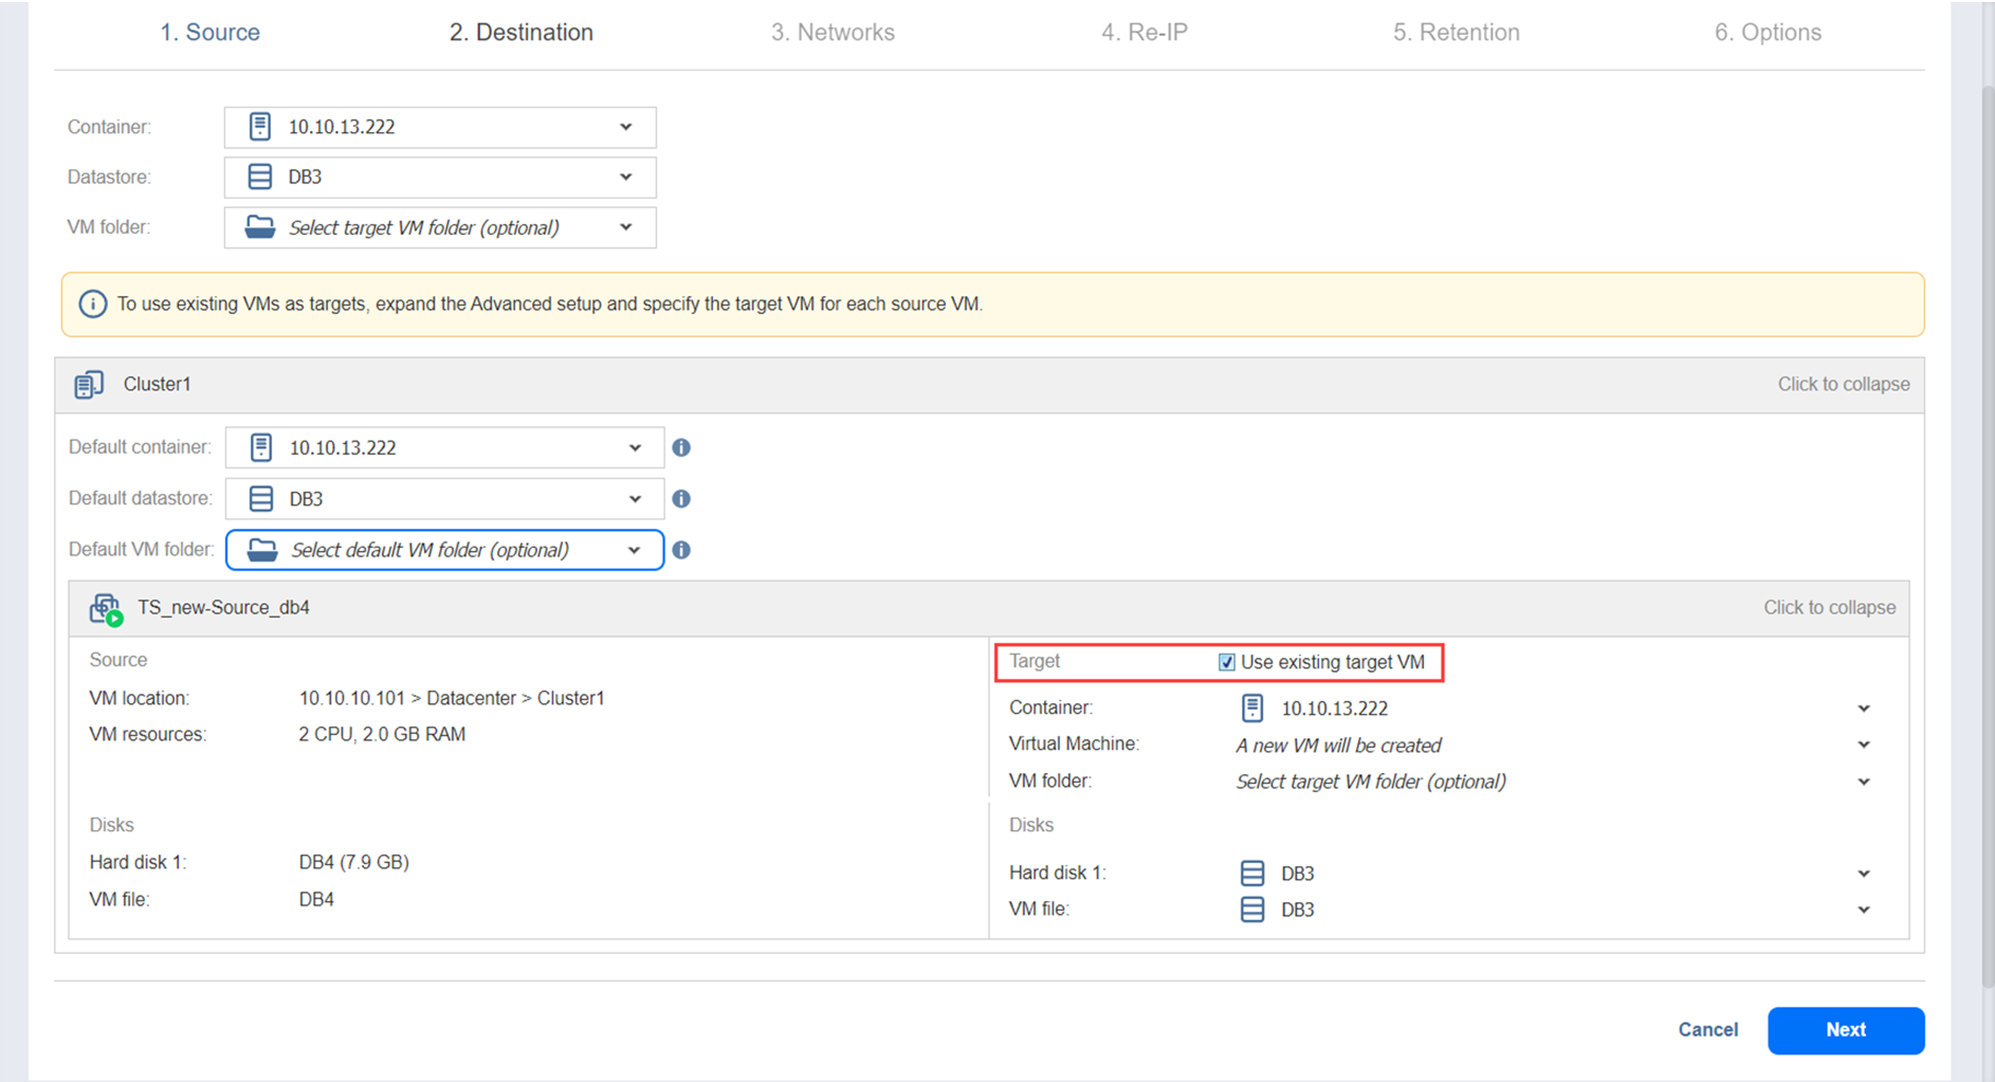Click the TS_new-Source_db4 VM icon

point(105,608)
